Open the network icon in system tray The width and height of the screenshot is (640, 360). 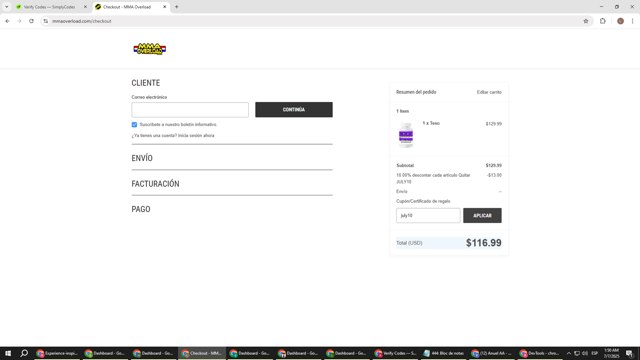(x=577, y=353)
